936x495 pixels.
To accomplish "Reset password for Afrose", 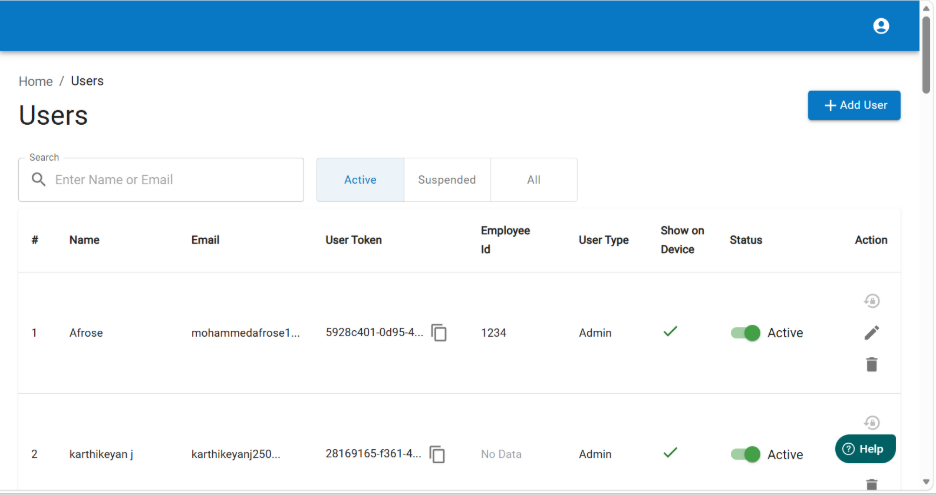I will [872, 301].
